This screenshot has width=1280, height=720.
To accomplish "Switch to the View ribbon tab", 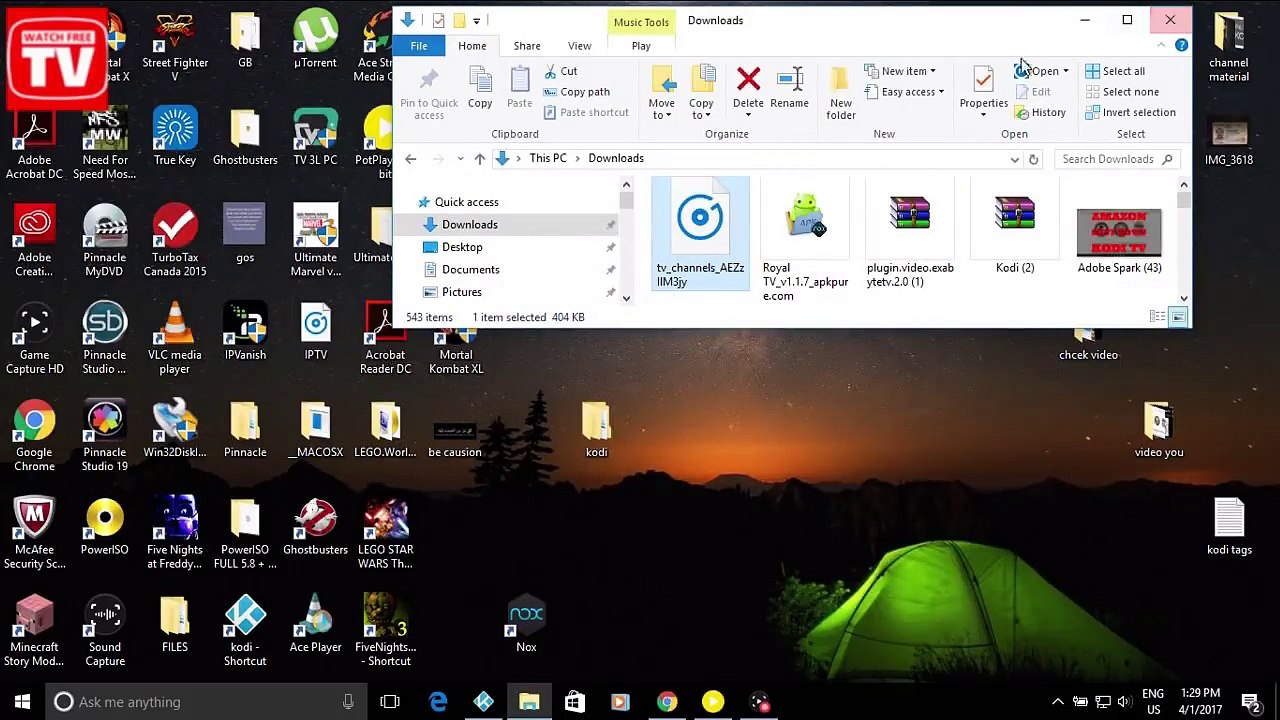I will pyautogui.click(x=579, y=46).
